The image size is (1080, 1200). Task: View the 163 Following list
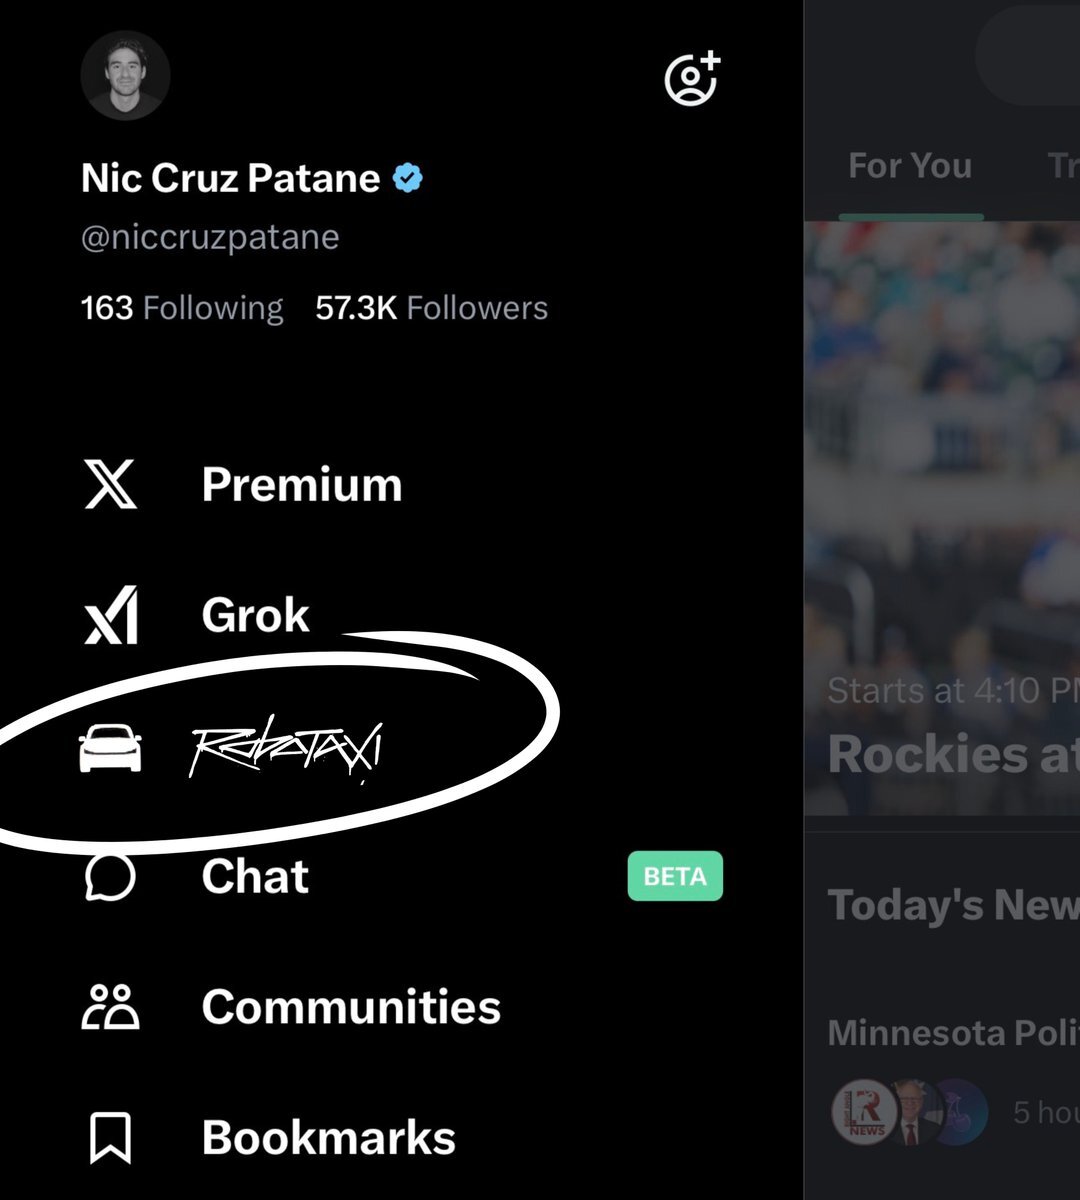click(x=182, y=308)
